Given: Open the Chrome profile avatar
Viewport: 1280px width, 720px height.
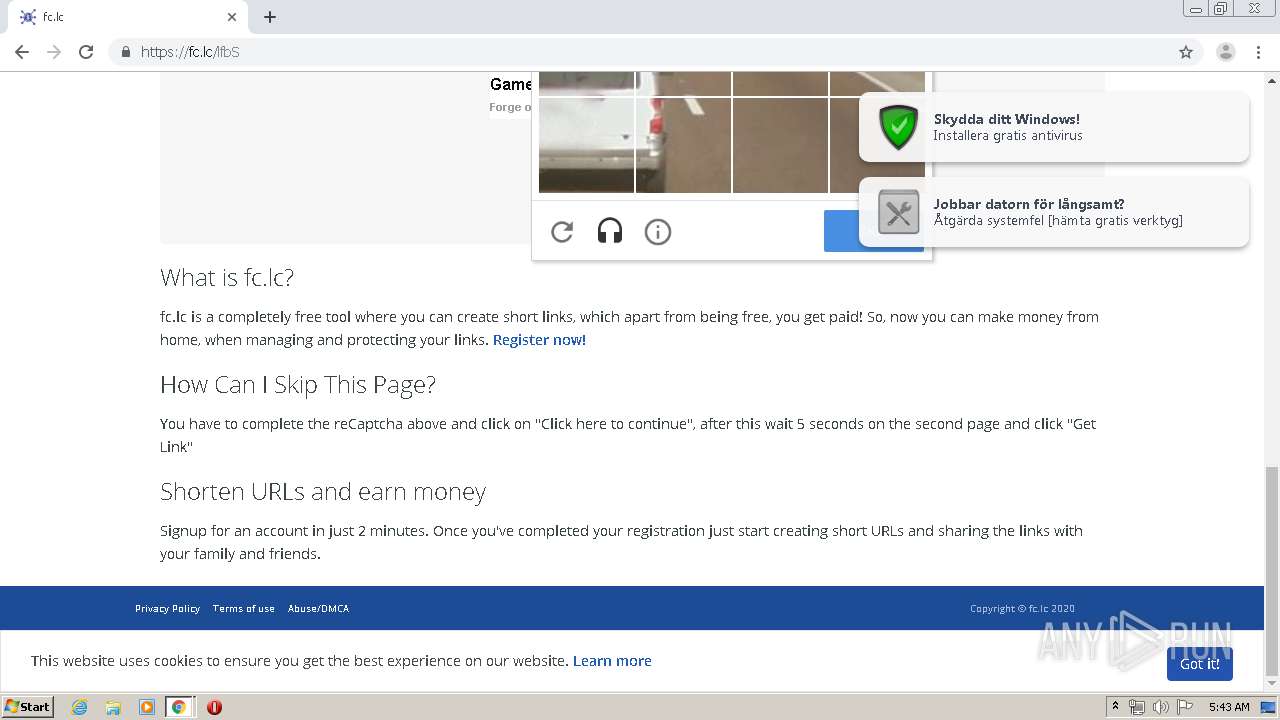Looking at the screenshot, I should tap(1226, 52).
